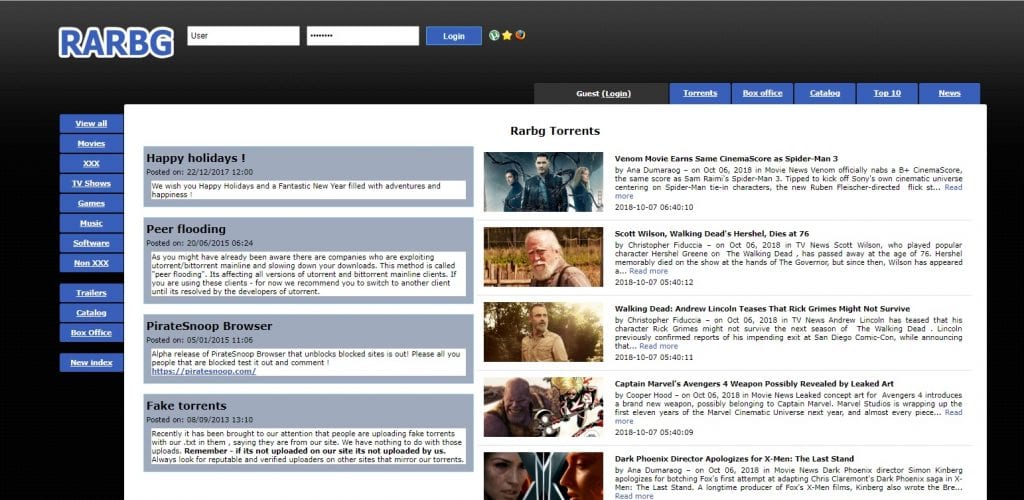The height and width of the screenshot is (500, 1024).
Task: Switch to the Box office tab
Action: (x=762, y=93)
